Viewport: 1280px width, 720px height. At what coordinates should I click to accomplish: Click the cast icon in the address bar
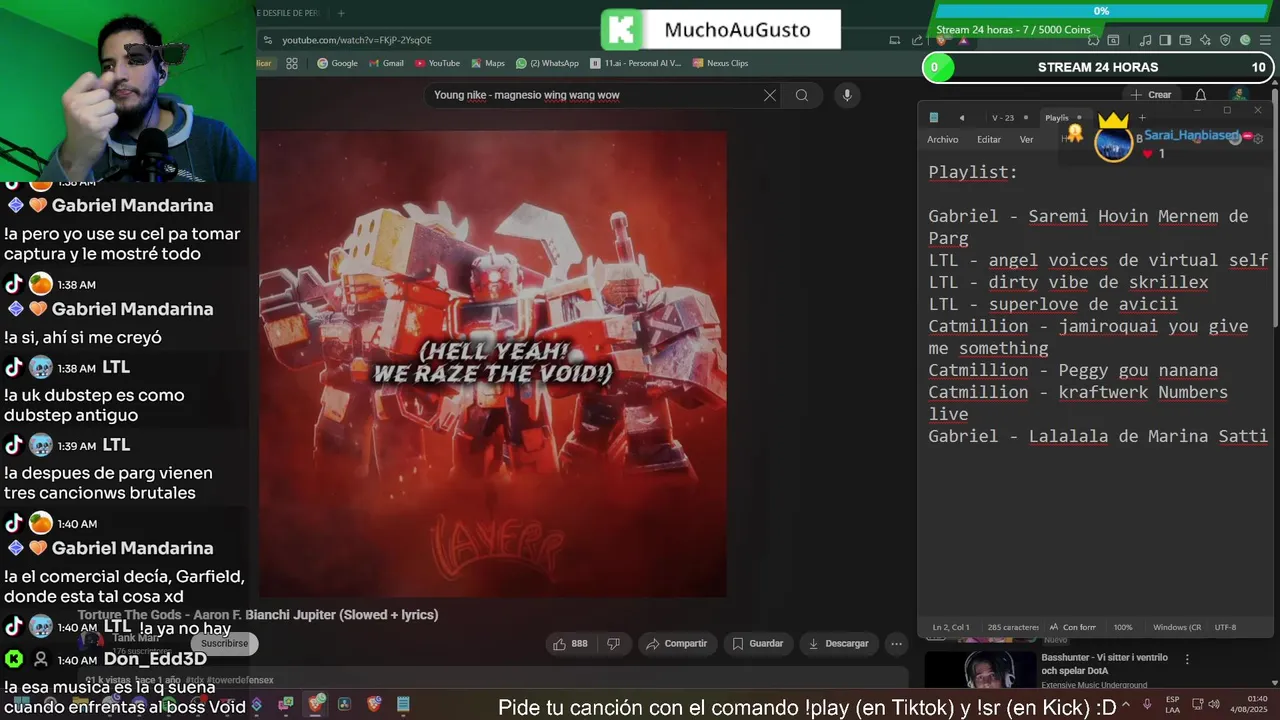(x=895, y=40)
